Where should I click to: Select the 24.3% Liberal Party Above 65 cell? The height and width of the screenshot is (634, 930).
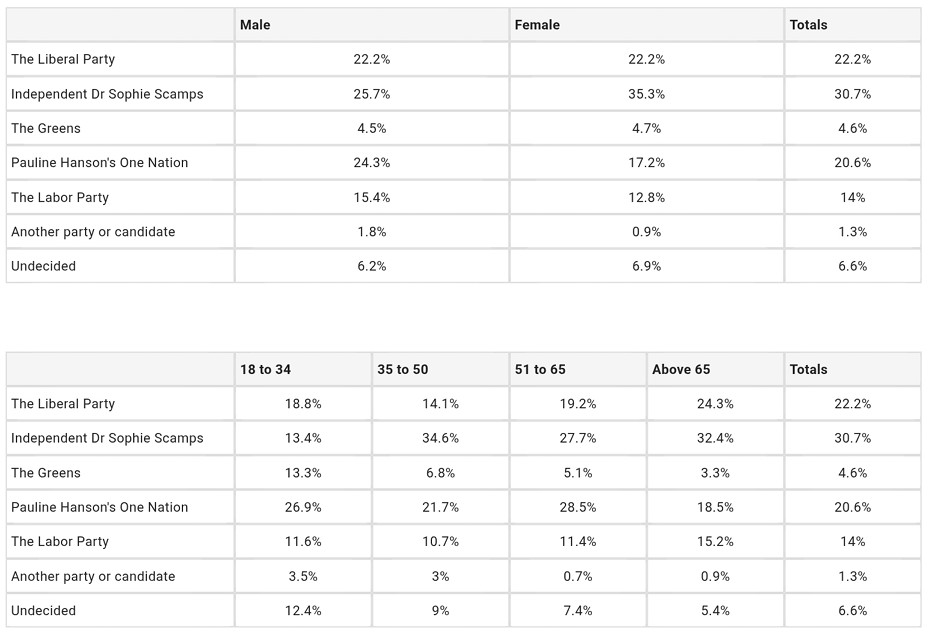click(715, 404)
